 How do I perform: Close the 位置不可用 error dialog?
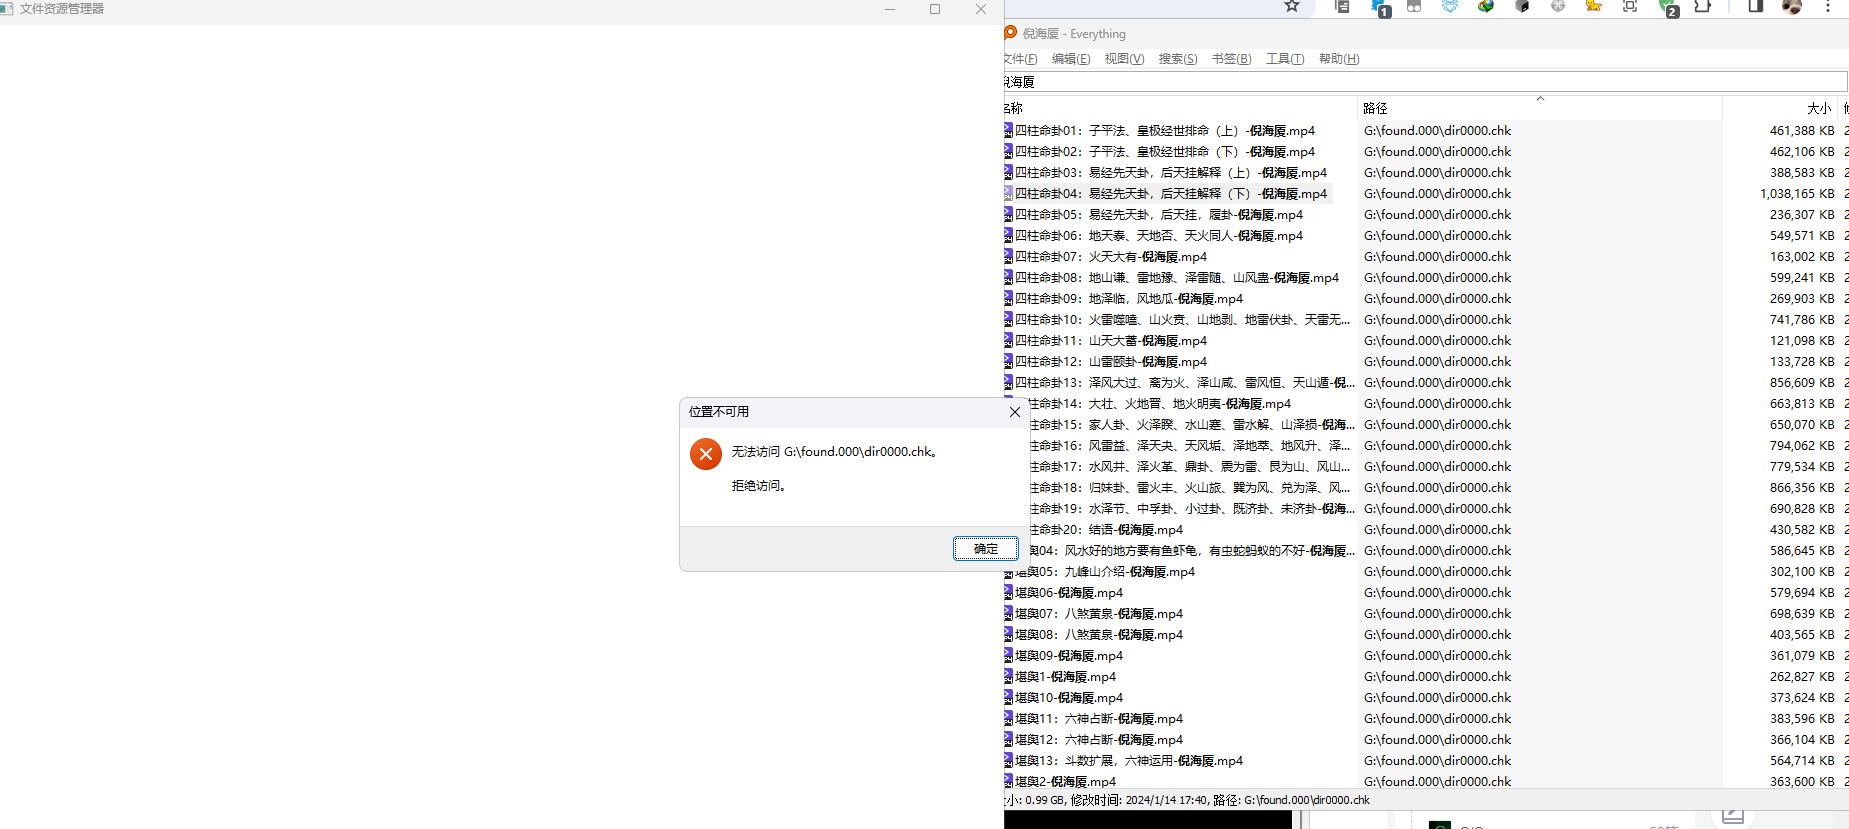[1014, 412]
